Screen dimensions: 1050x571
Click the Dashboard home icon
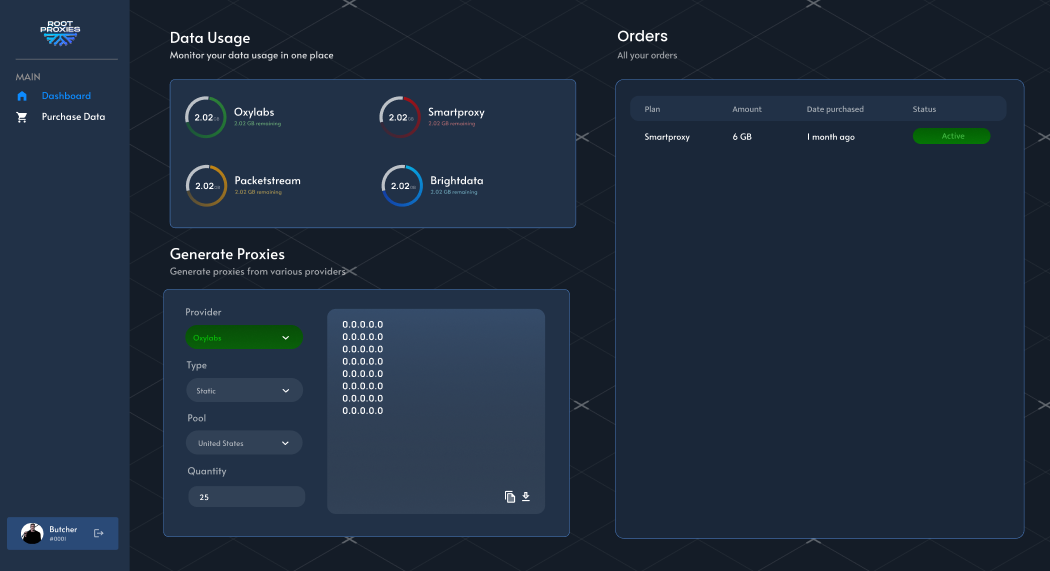[22, 96]
